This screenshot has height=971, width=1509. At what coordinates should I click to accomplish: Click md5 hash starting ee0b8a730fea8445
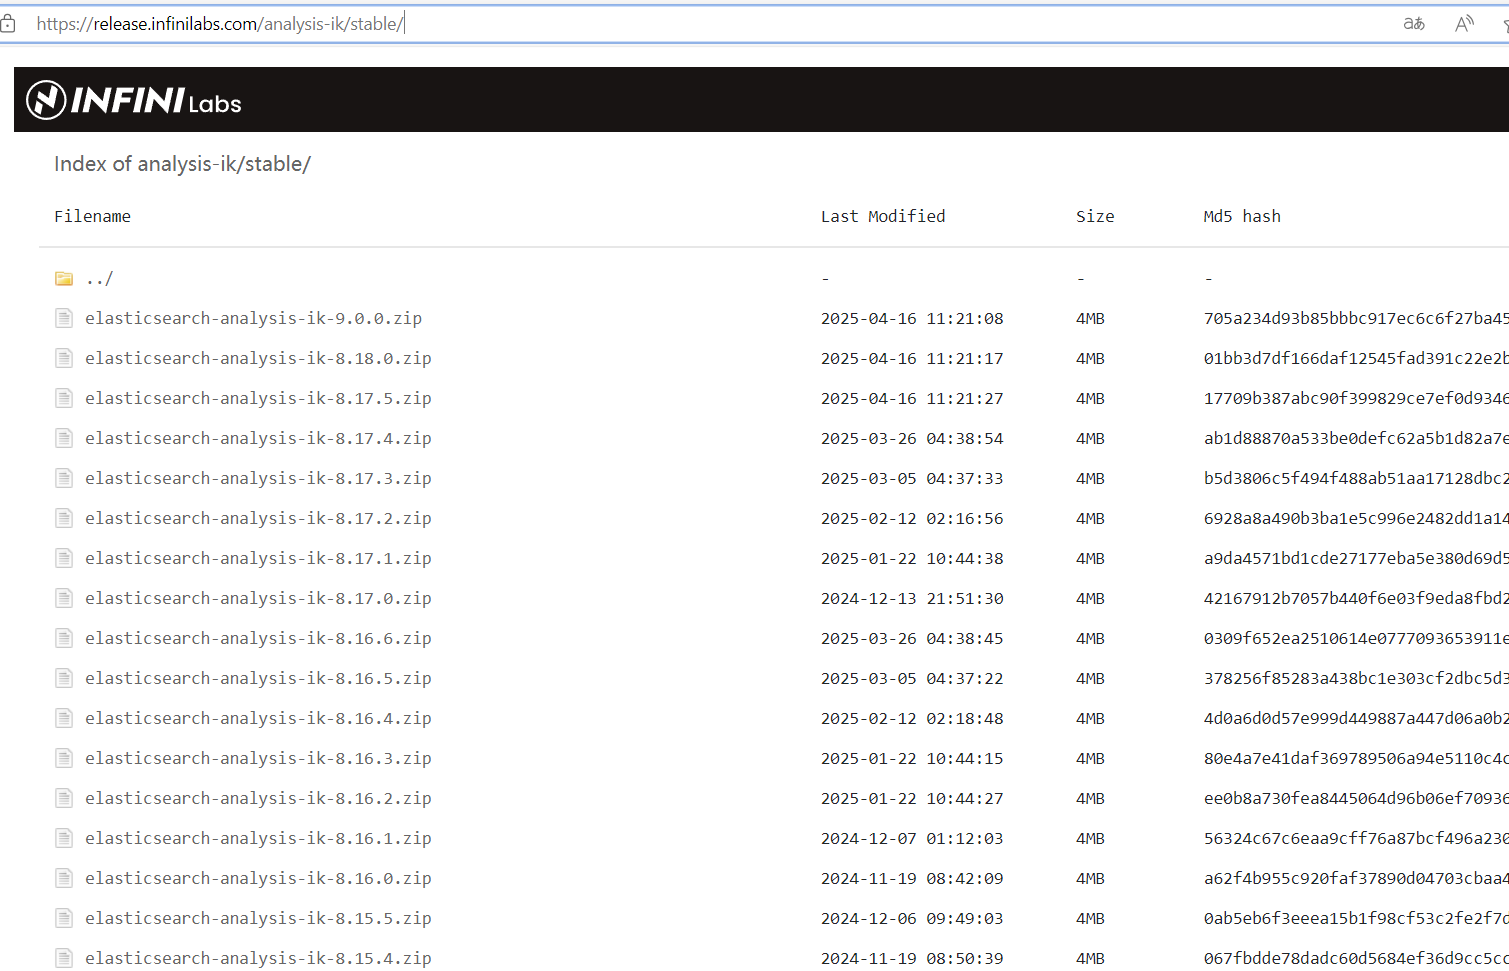[1356, 798]
